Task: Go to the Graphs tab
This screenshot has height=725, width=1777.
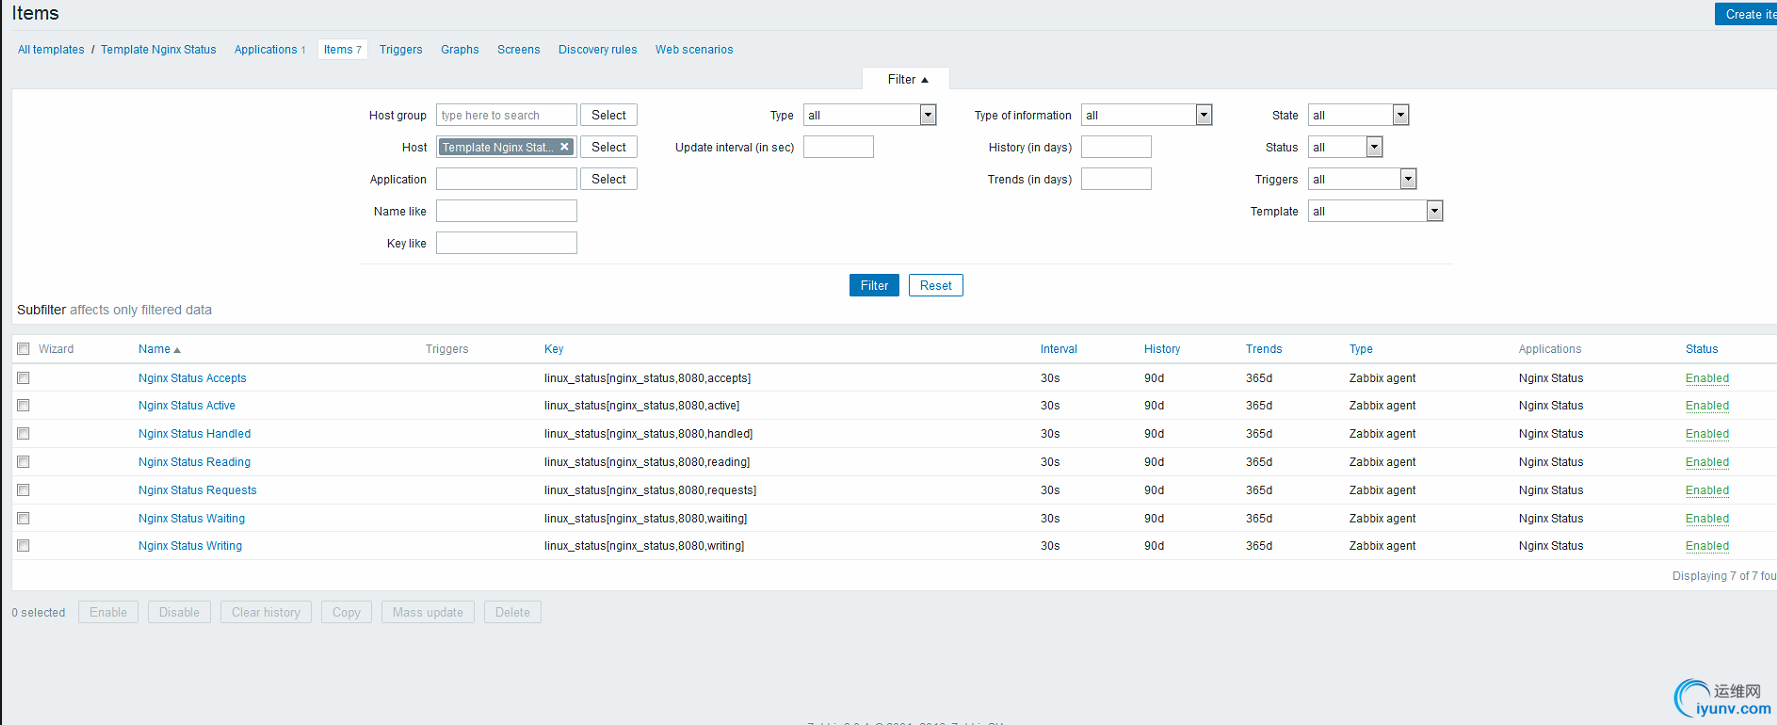Action: point(459,49)
